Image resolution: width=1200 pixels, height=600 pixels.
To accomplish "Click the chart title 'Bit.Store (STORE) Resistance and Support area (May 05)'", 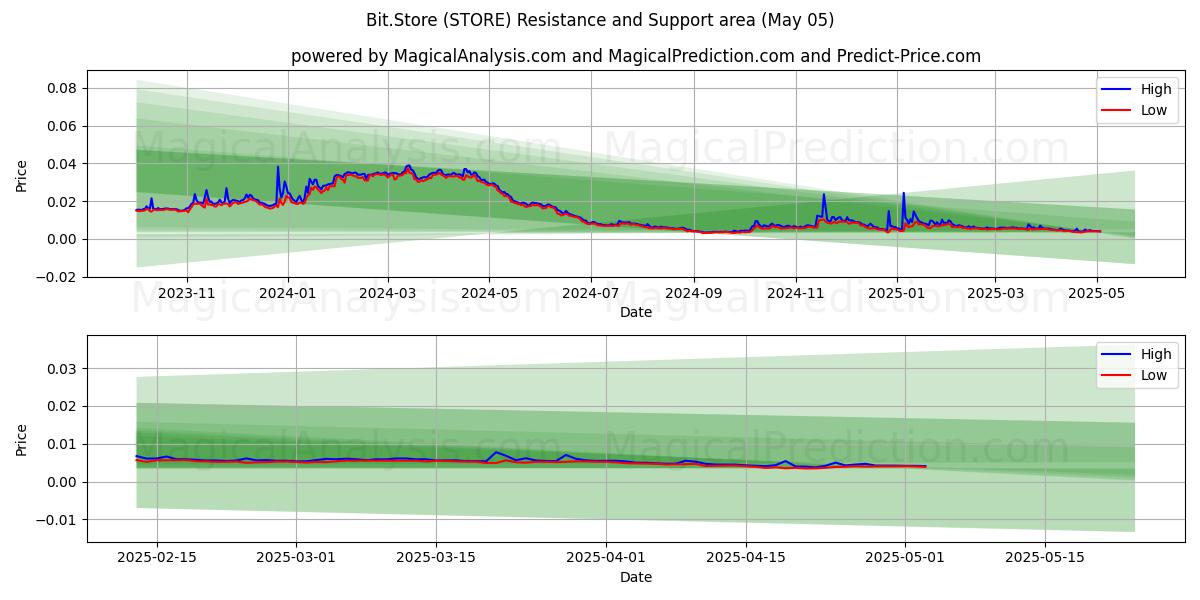I will click(600, 20).
